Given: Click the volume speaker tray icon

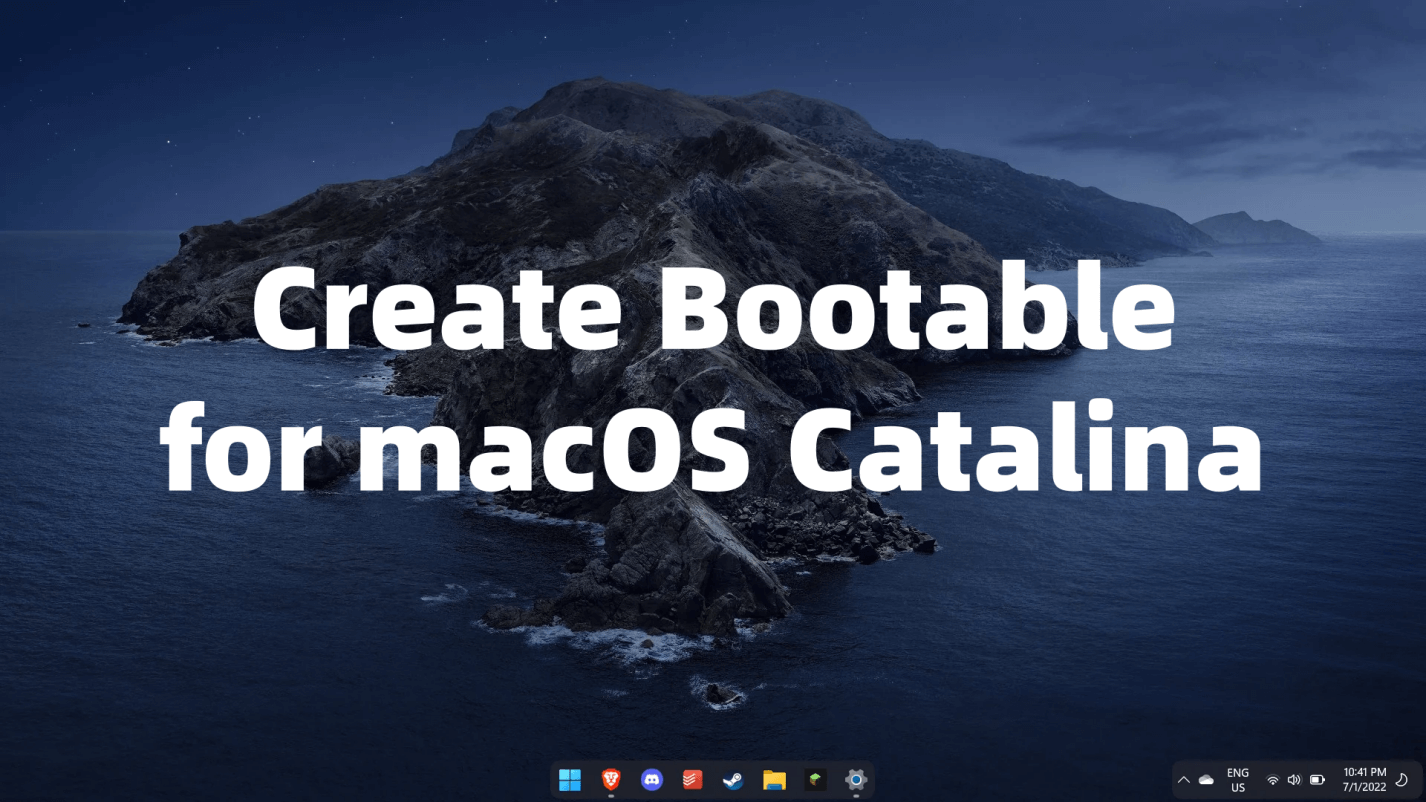Looking at the screenshot, I should tap(1294, 780).
